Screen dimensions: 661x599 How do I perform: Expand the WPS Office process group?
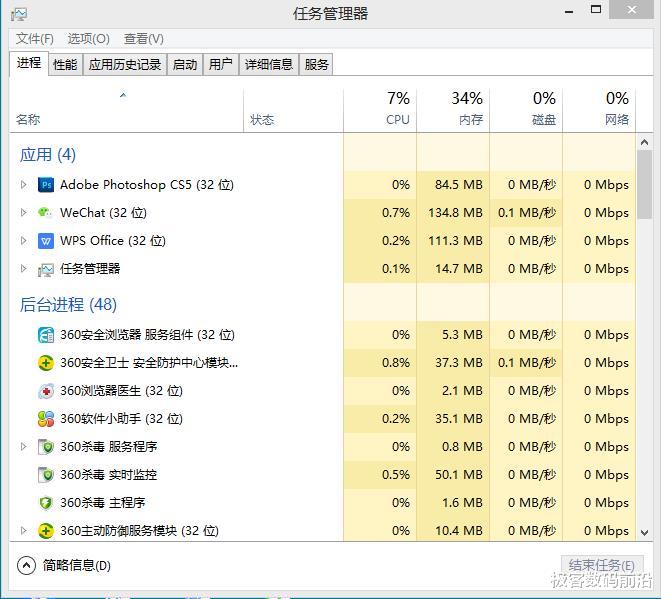[24, 240]
